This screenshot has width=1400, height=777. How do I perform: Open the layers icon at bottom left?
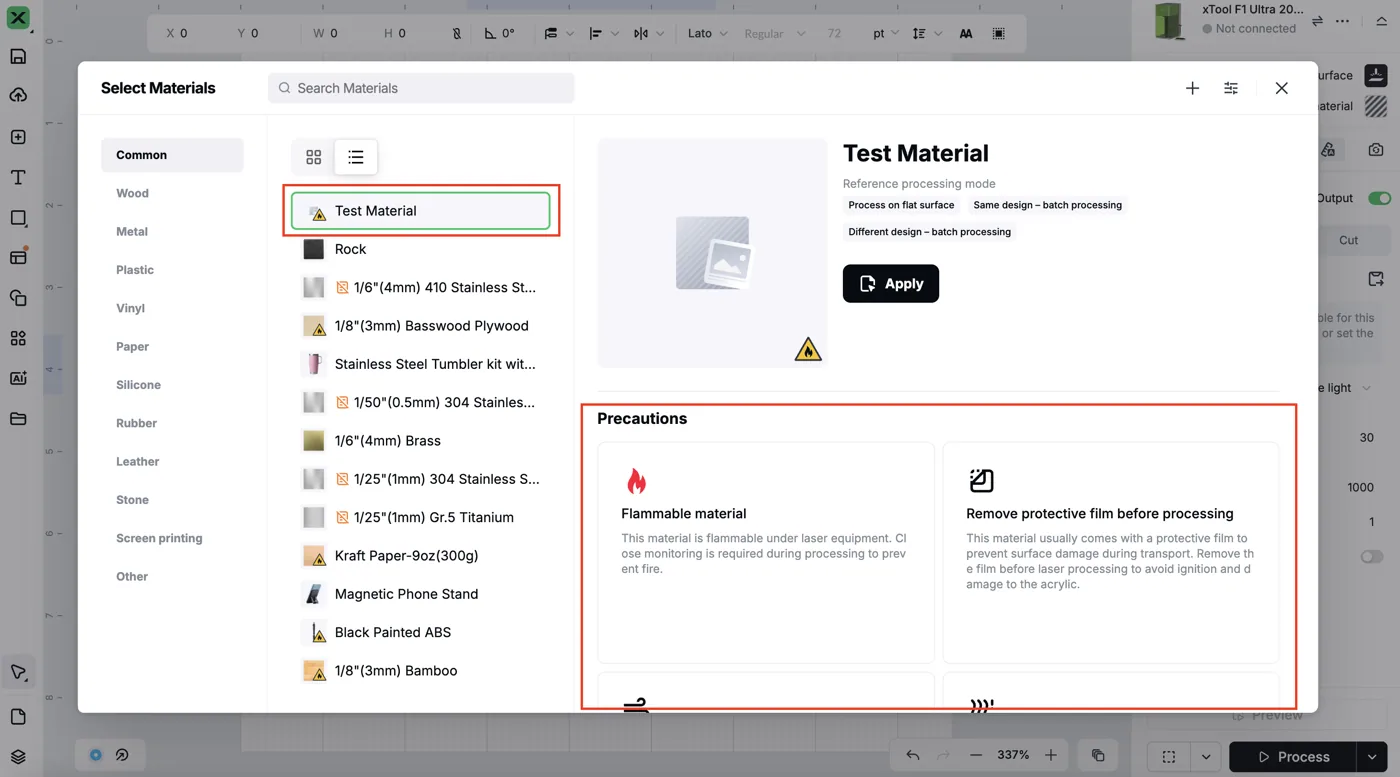18,757
